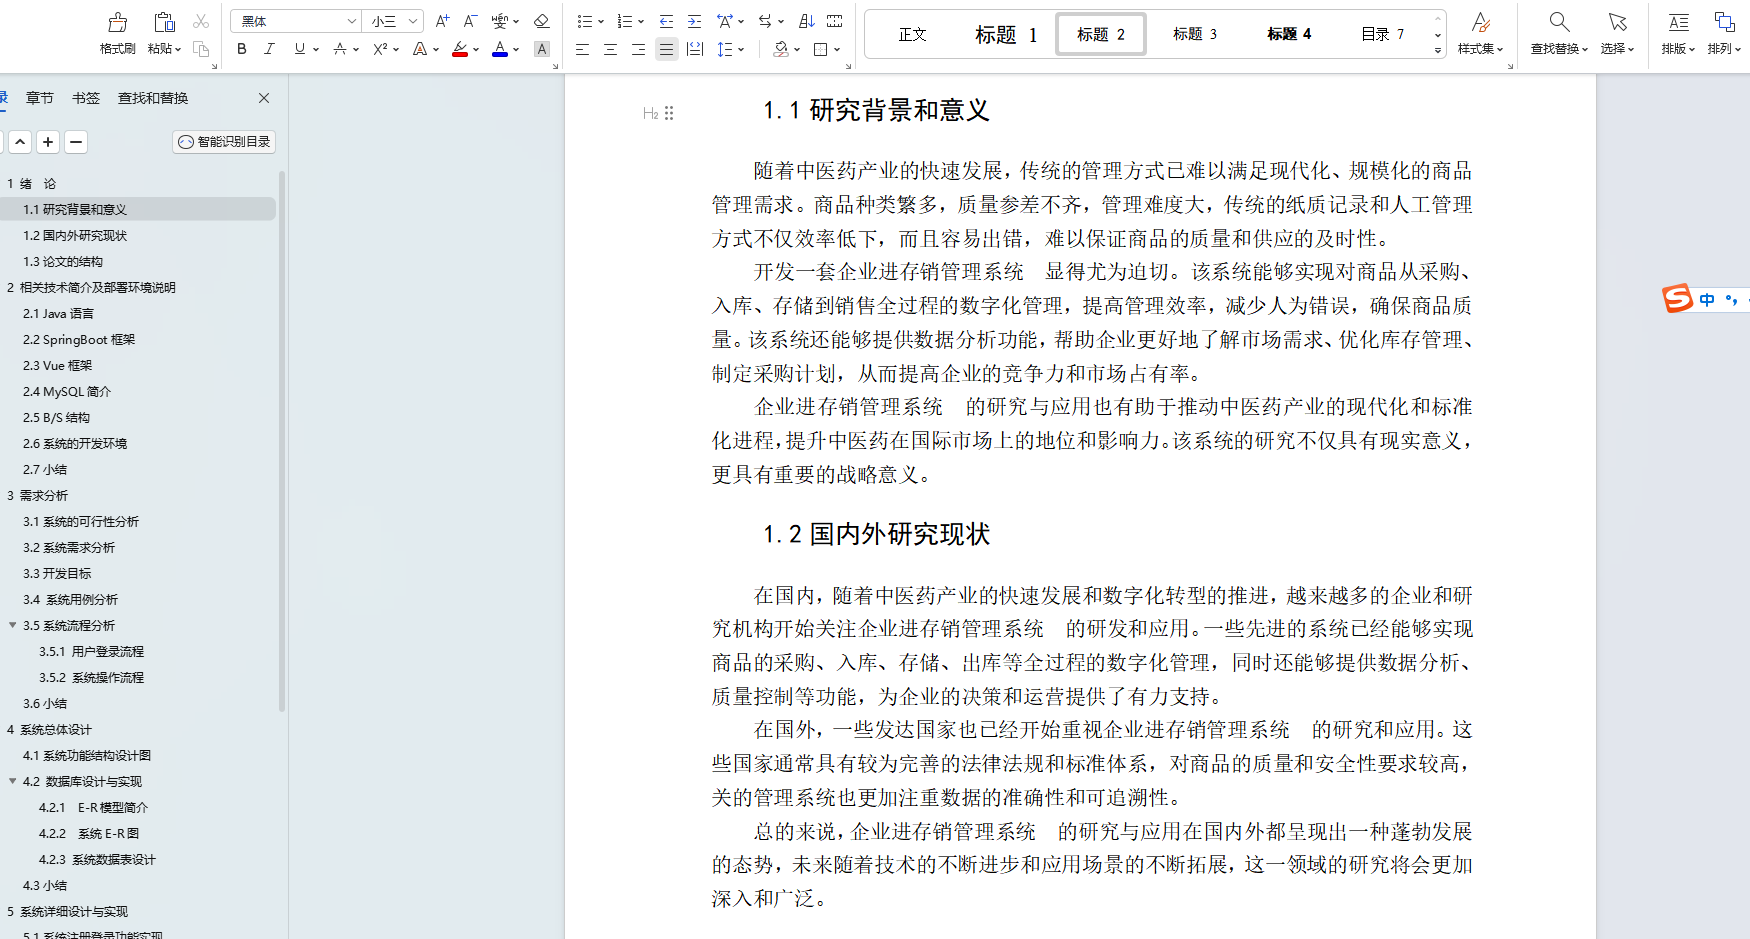
Task: Decrease font size with A- icon
Action: 470,21
